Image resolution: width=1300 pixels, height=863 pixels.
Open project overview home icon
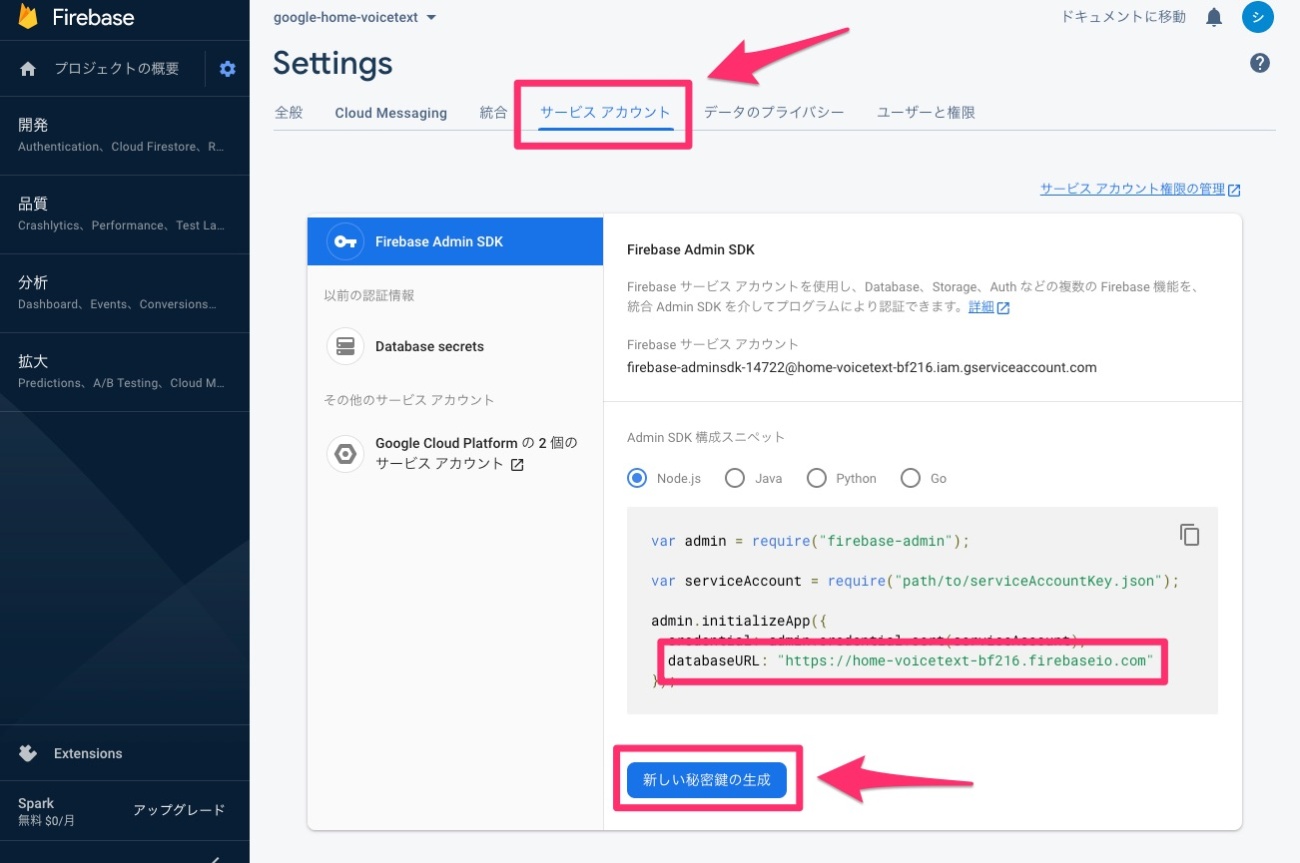click(x=28, y=69)
